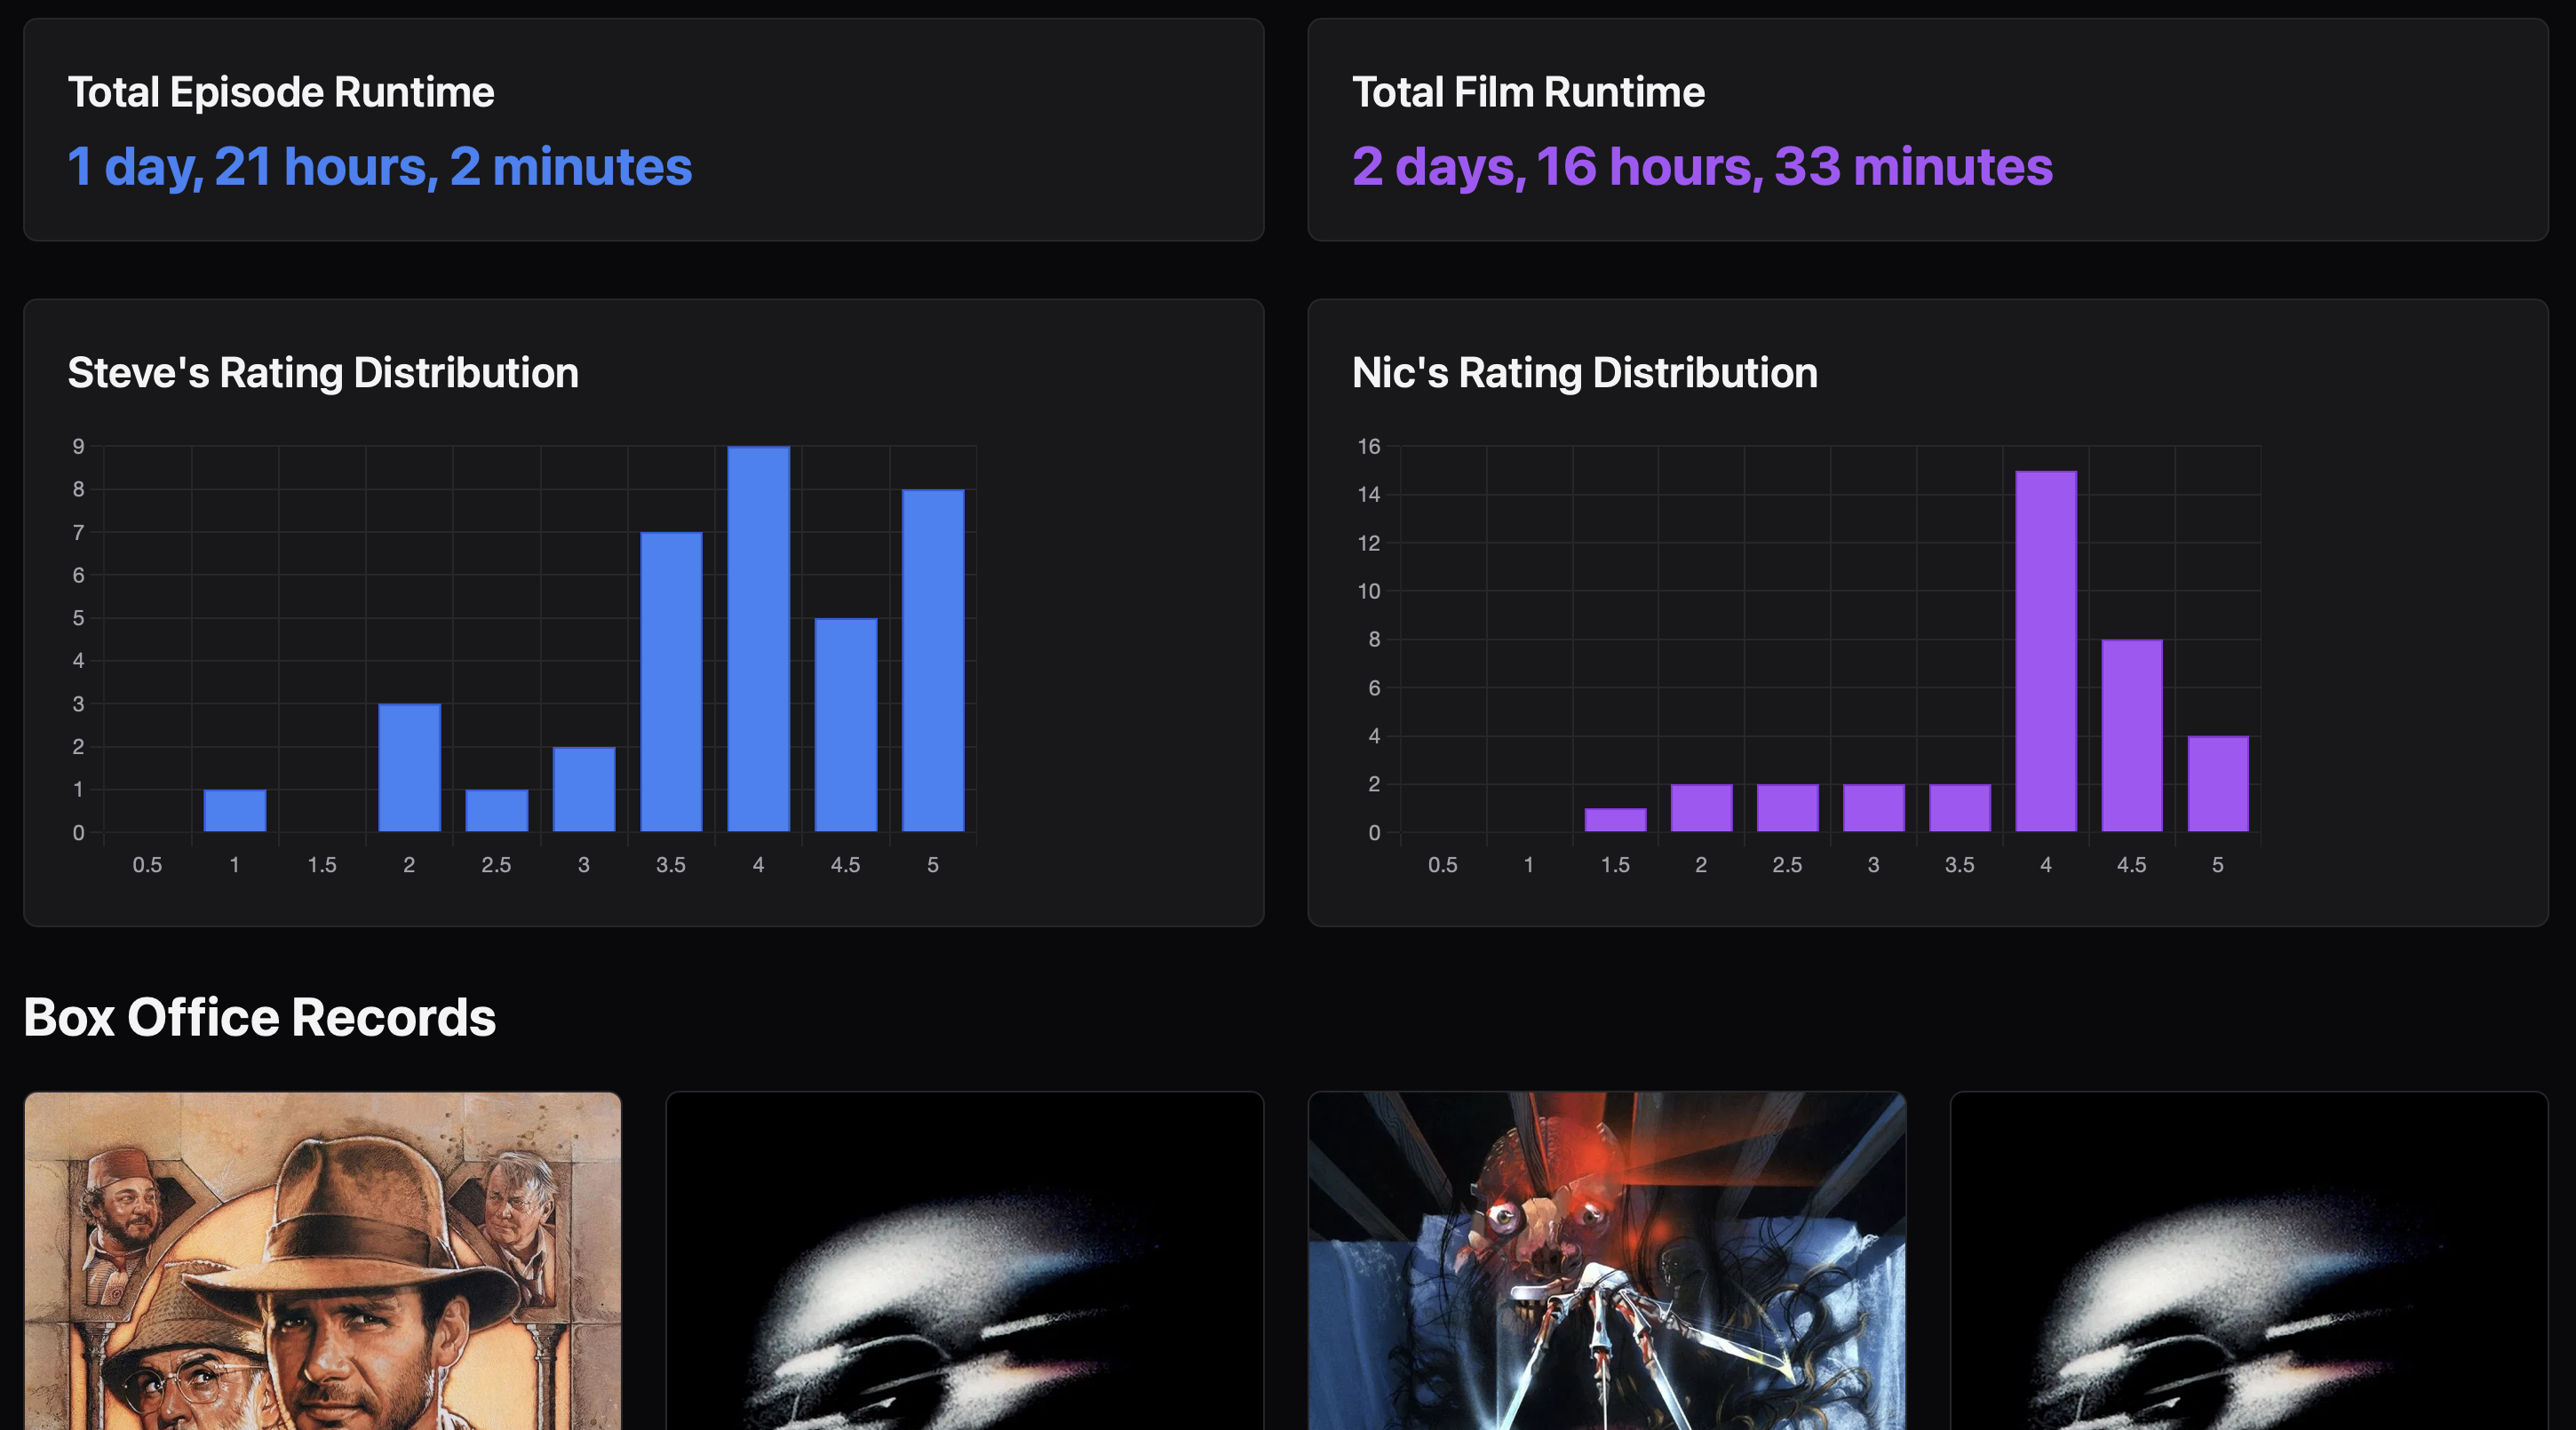Click Nic's bar for rating 1.5
2576x1430 pixels.
[x=1615, y=820]
